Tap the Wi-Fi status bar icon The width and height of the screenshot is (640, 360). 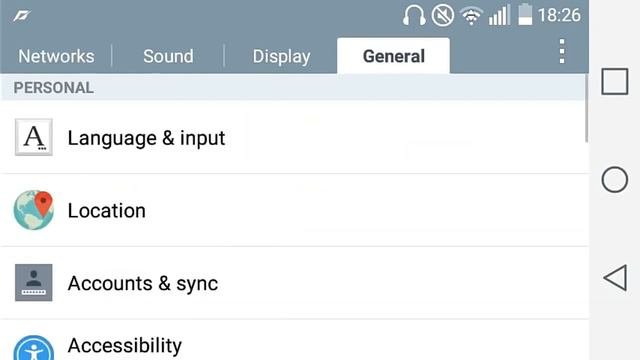tap(471, 16)
